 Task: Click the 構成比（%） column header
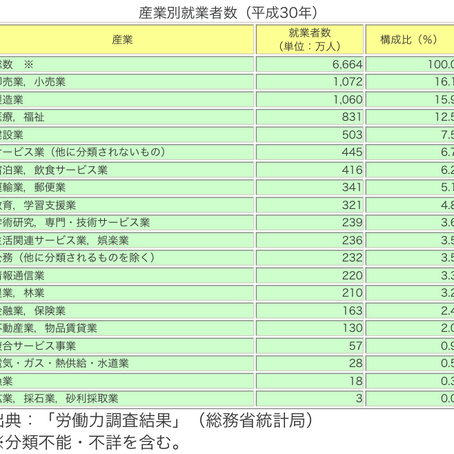coord(410,40)
